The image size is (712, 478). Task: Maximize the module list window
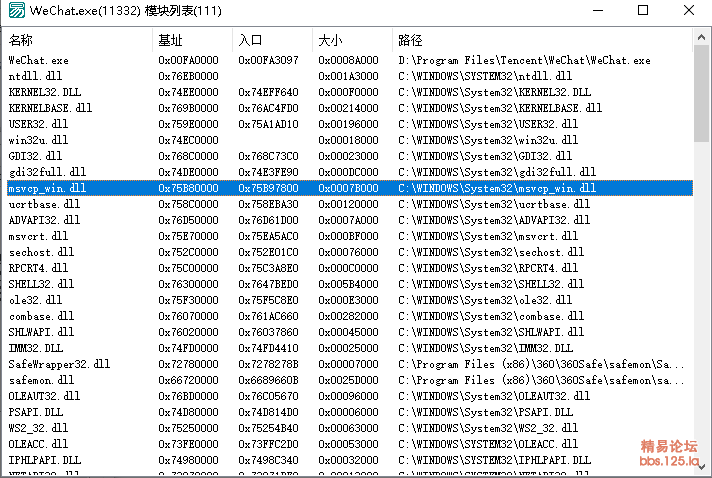click(643, 10)
